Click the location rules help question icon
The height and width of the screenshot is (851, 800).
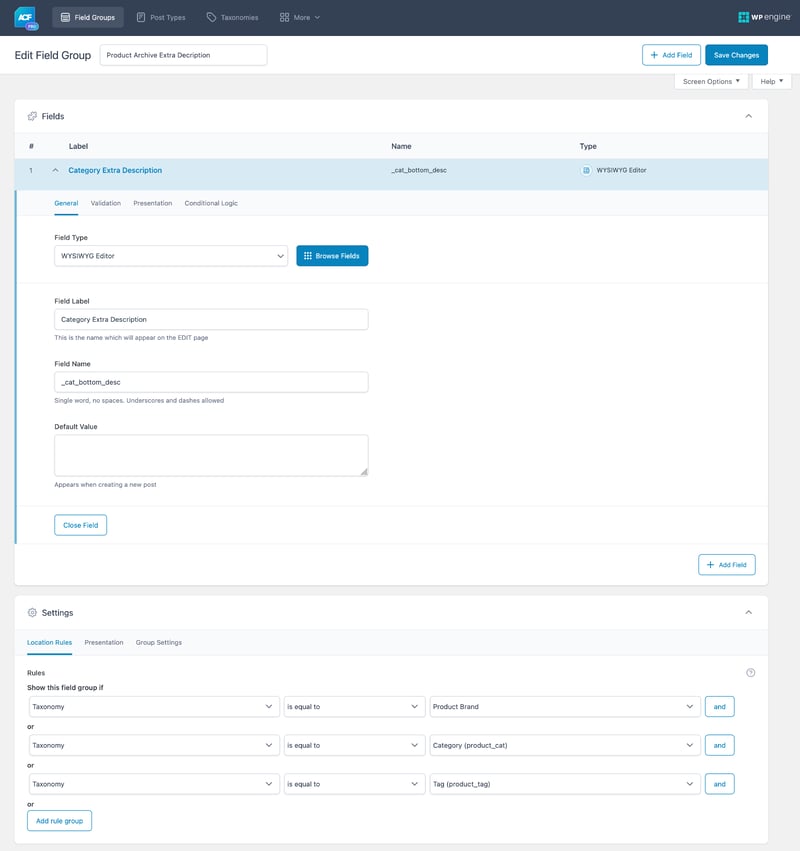click(x=750, y=673)
